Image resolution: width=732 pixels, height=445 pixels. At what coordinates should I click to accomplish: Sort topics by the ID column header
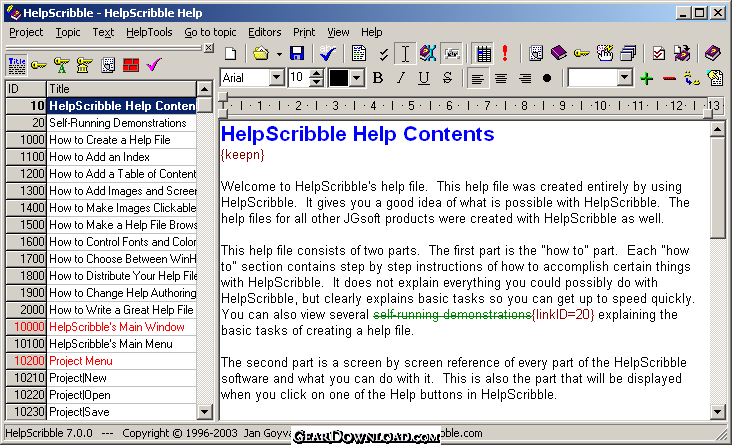coord(26,89)
